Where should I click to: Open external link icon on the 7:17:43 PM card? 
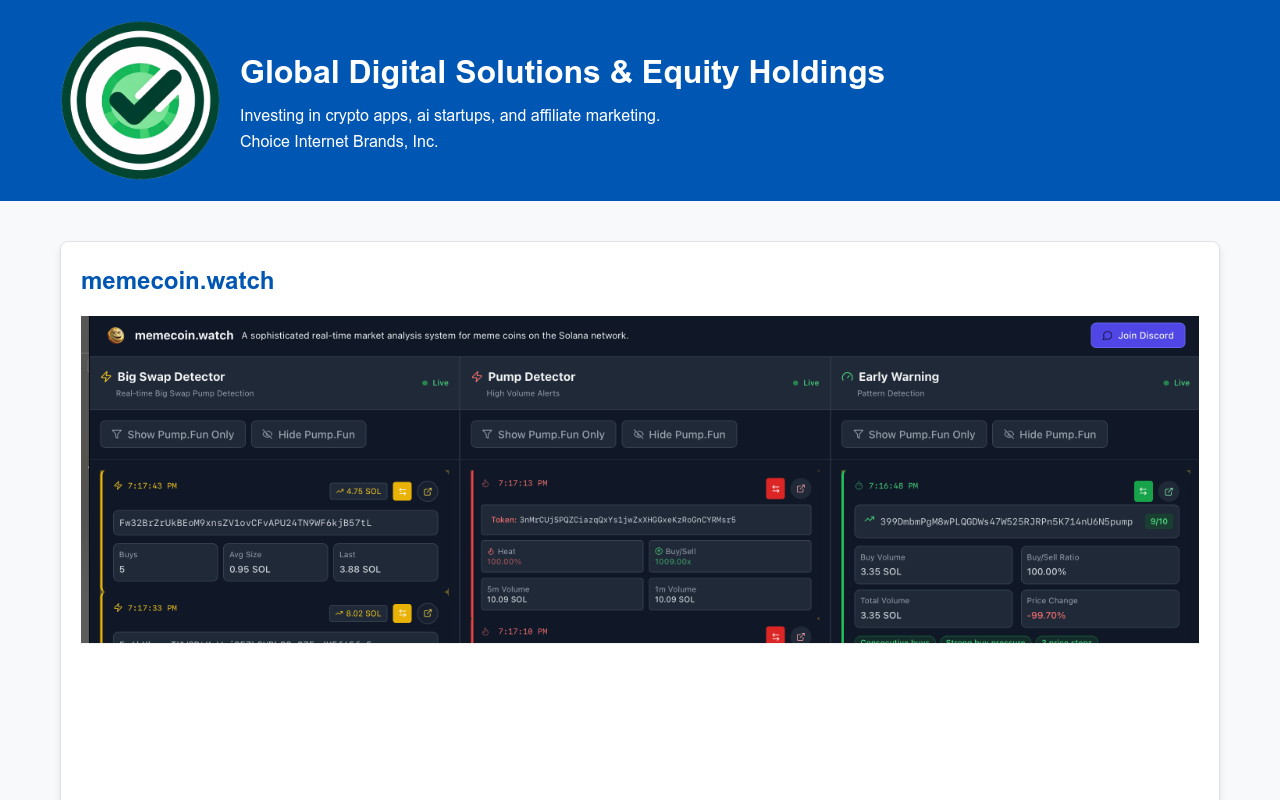click(x=427, y=491)
